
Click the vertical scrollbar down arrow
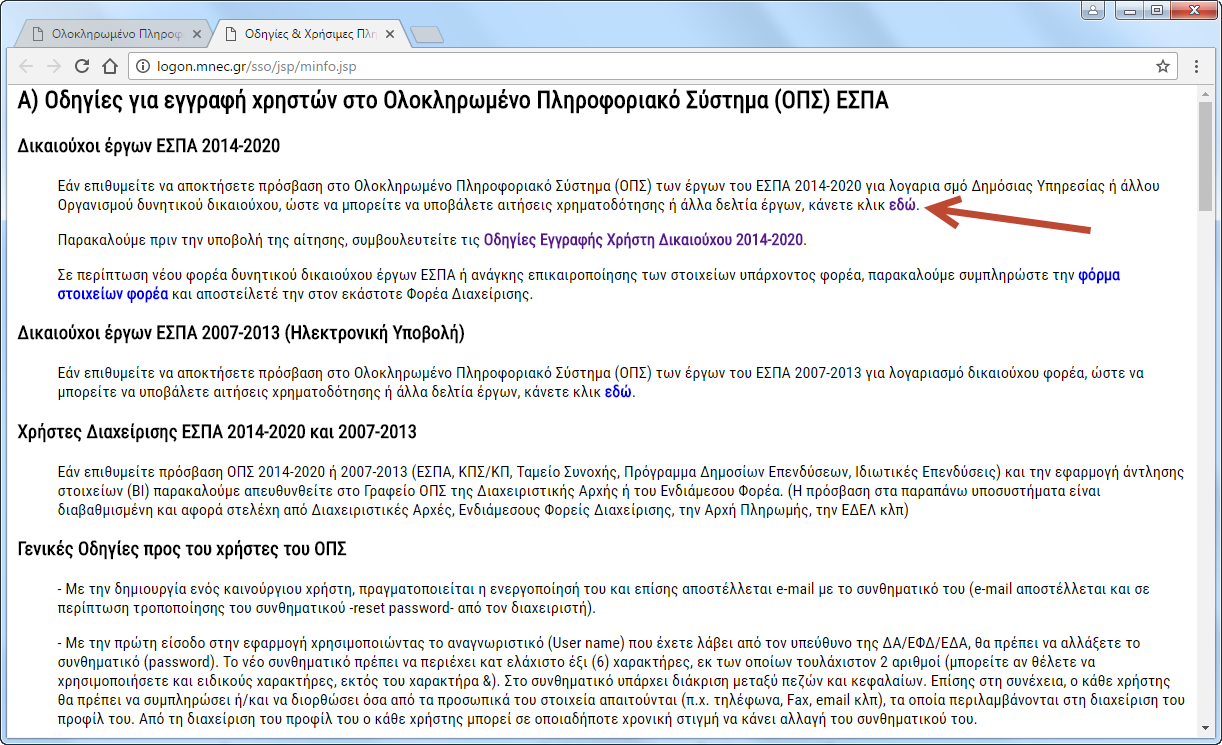tap(1204, 736)
